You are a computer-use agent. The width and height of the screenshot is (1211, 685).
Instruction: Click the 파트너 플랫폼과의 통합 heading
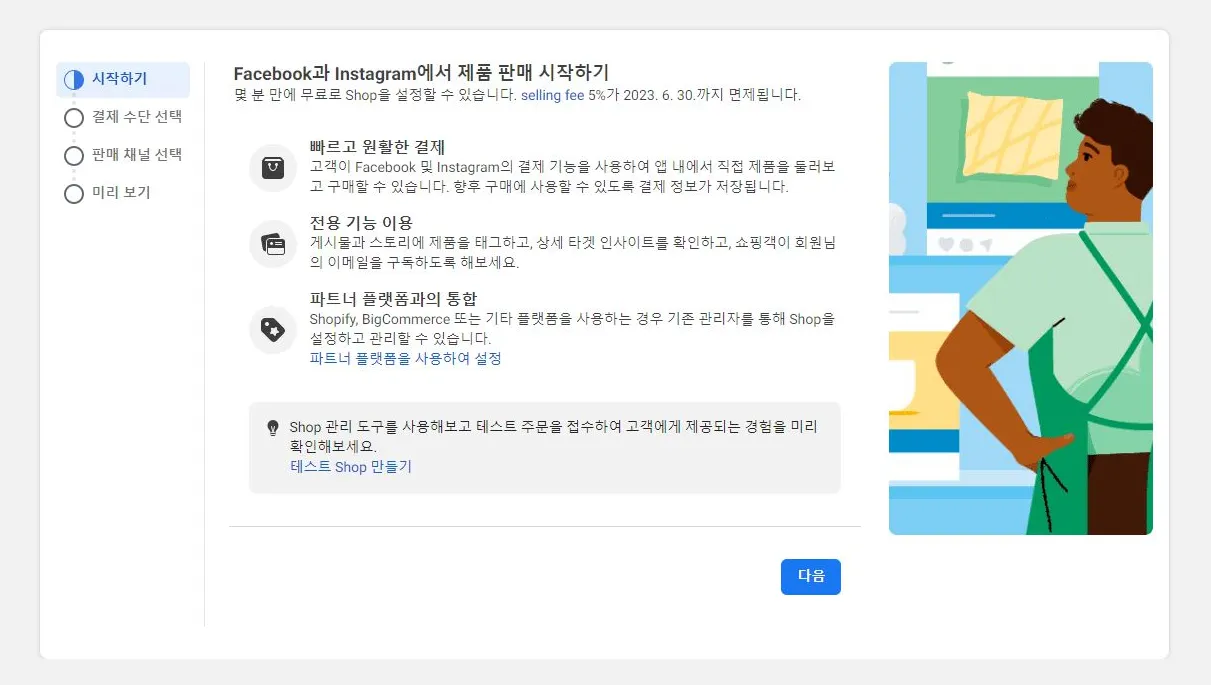click(x=393, y=299)
